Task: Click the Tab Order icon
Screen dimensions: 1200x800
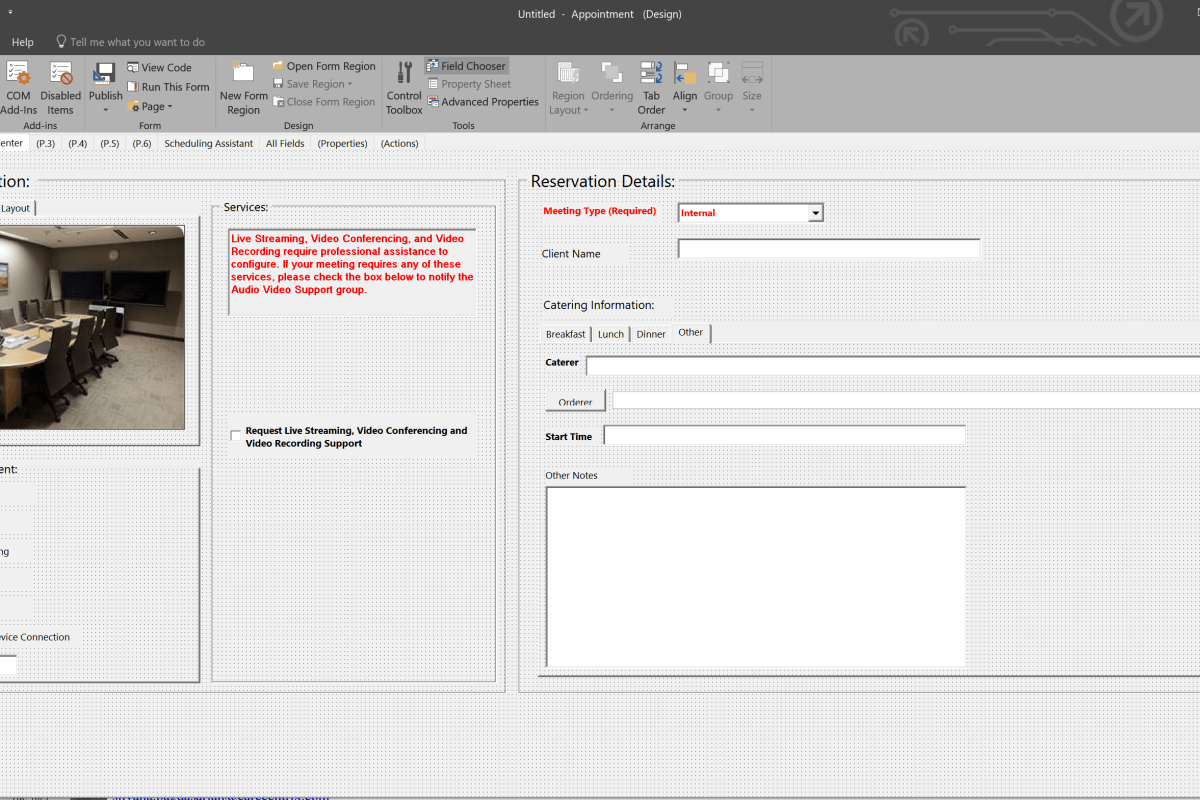Action: (651, 88)
